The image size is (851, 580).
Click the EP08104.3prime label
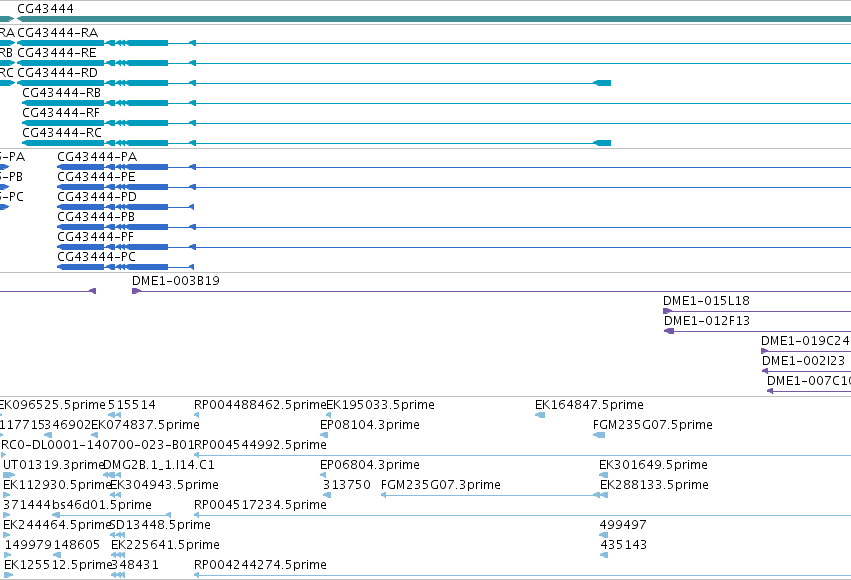[x=370, y=425]
